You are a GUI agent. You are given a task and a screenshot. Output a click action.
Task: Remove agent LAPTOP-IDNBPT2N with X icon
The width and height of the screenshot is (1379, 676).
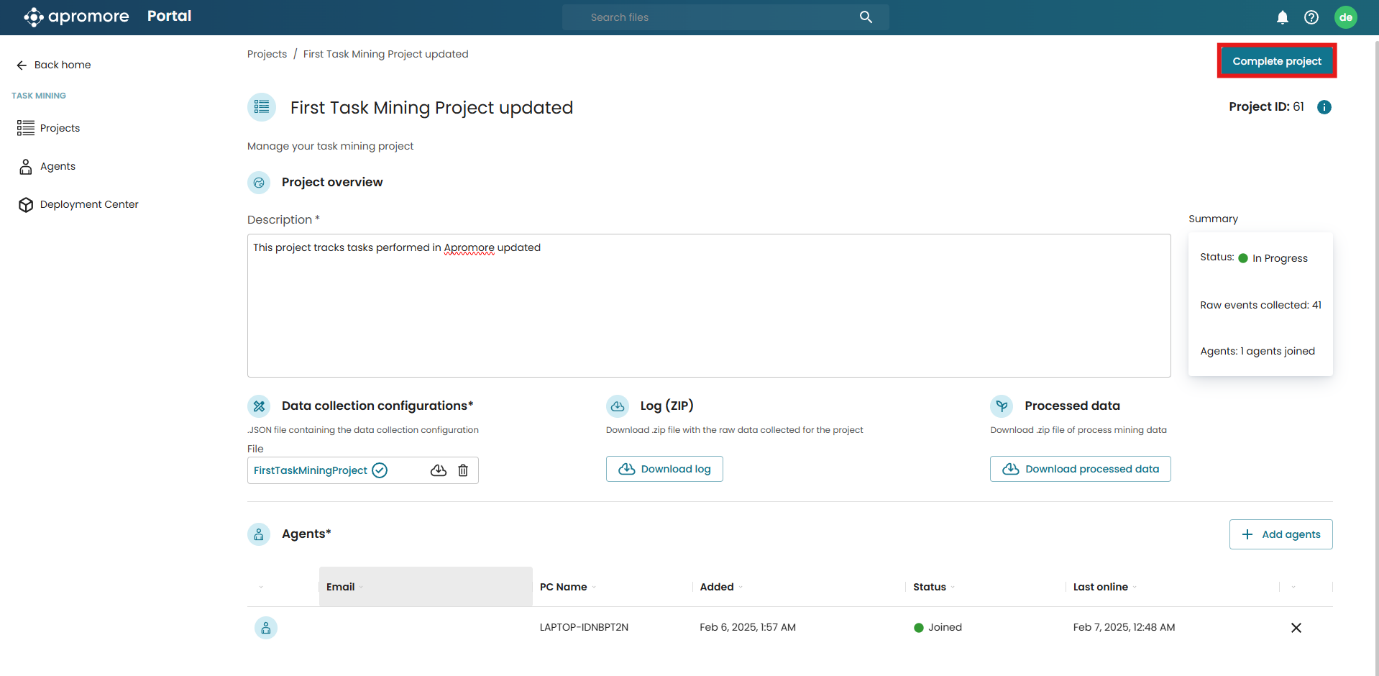(1296, 628)
